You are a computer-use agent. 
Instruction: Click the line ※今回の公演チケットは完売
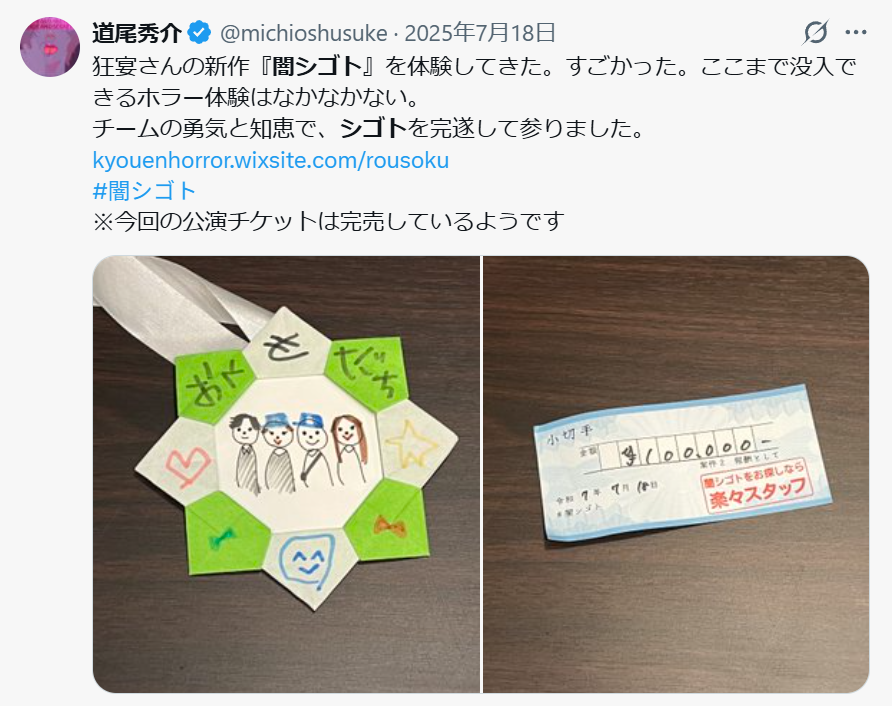click(x=328, y=221)
